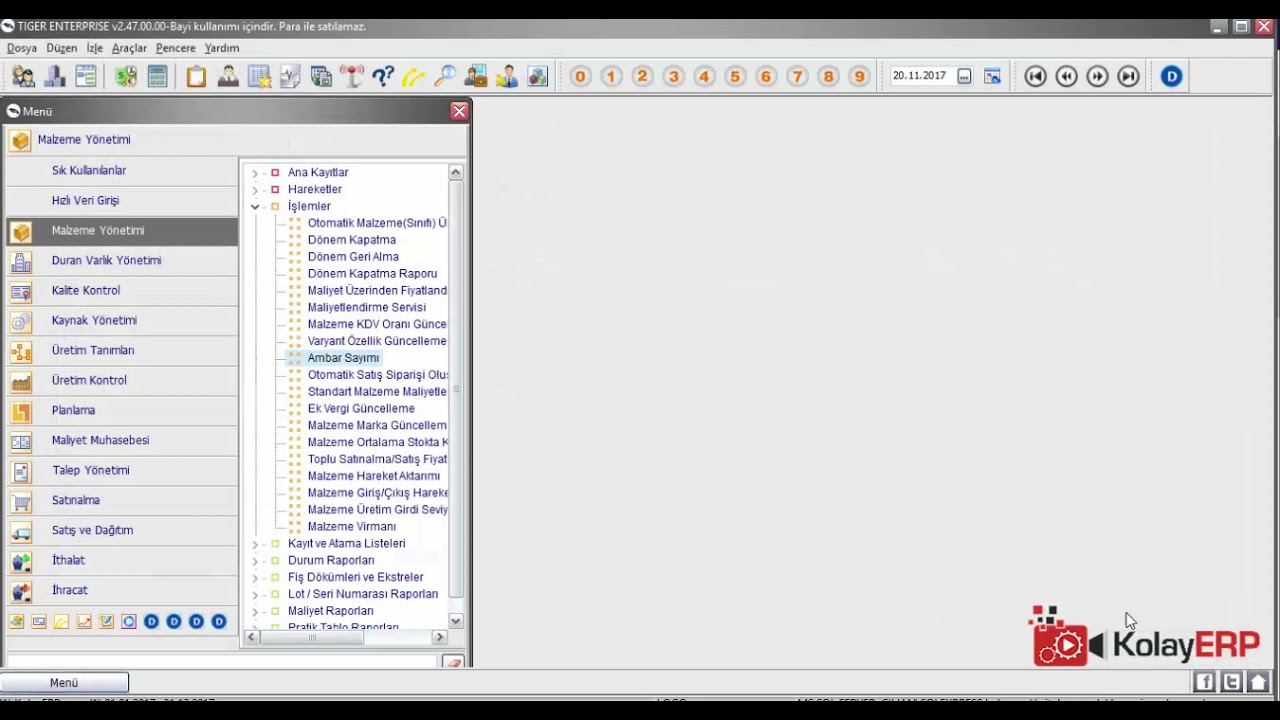Image resolution: width=1280 pixels, height=720 pixels.
Task: Click the orange number 3 button
Action: click(673, 76)
